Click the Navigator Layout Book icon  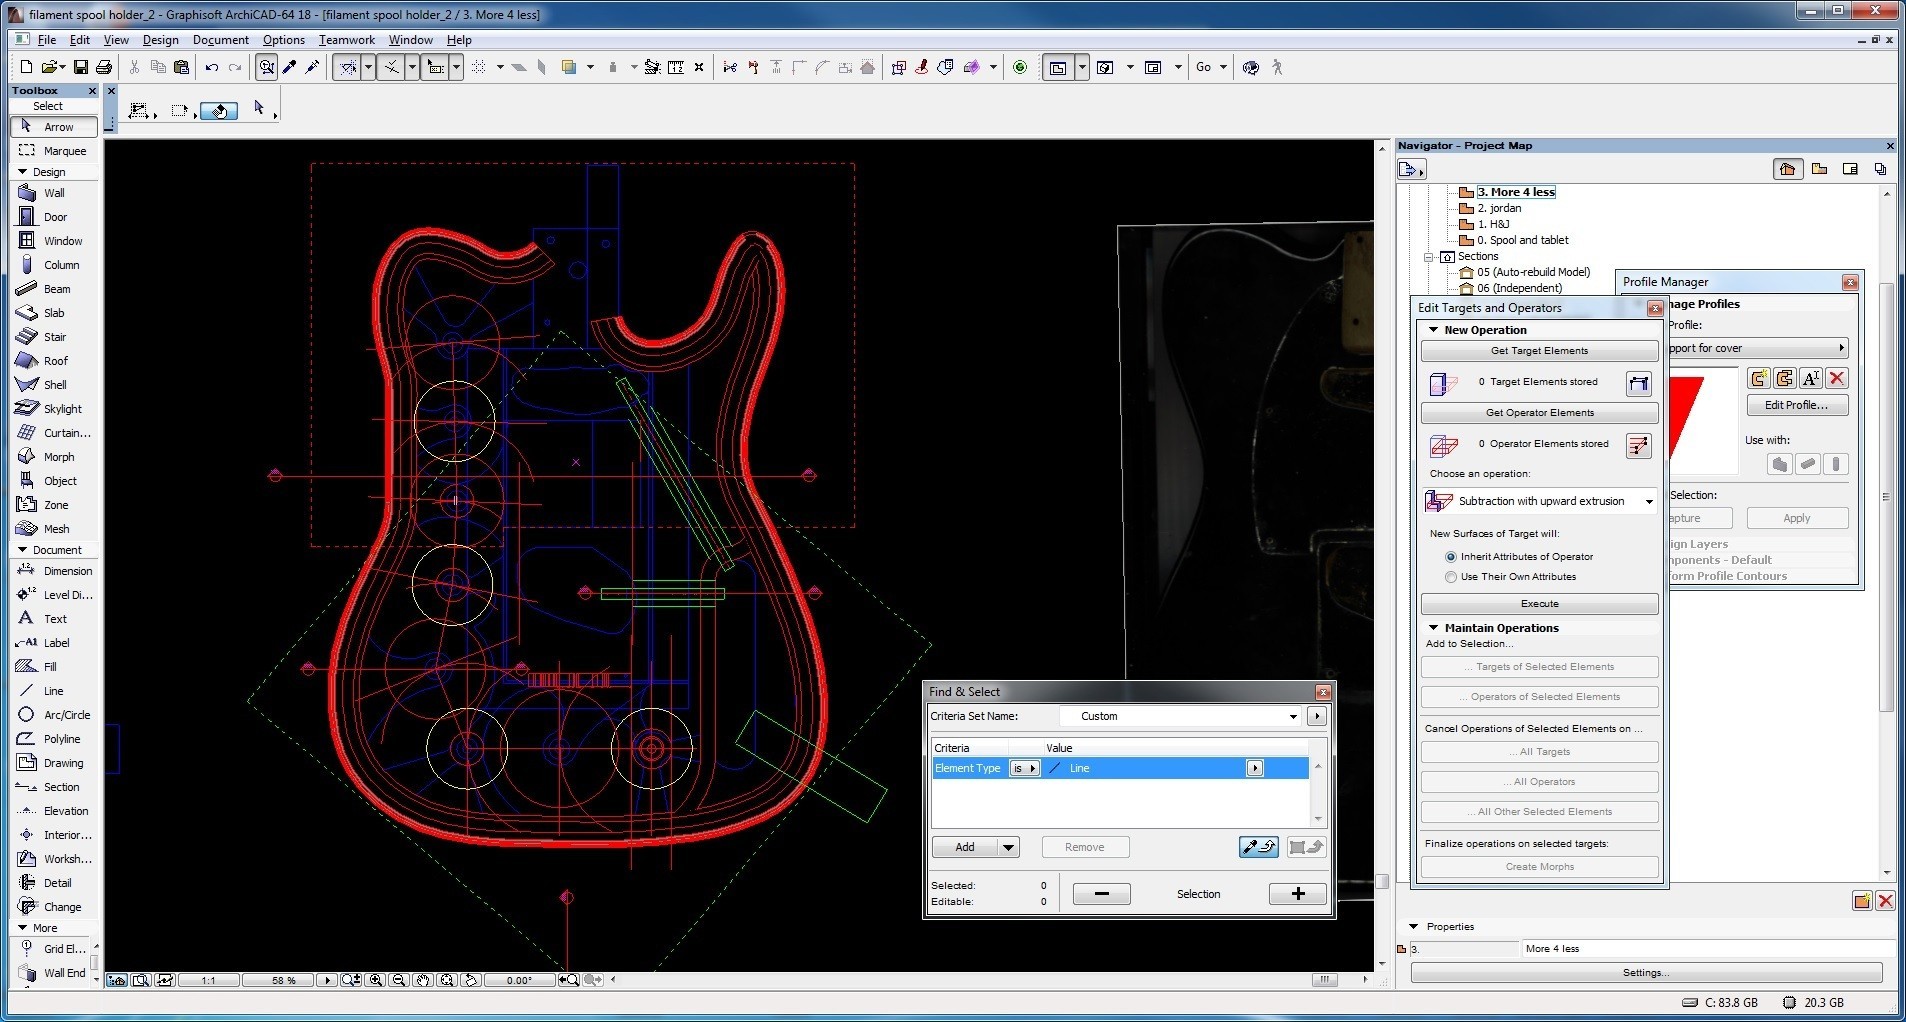(x=1850, y=169)
